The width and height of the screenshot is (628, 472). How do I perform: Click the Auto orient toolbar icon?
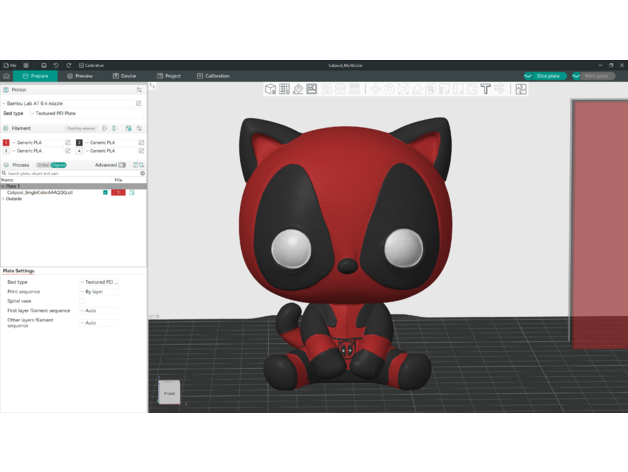(x=298, y=89)
